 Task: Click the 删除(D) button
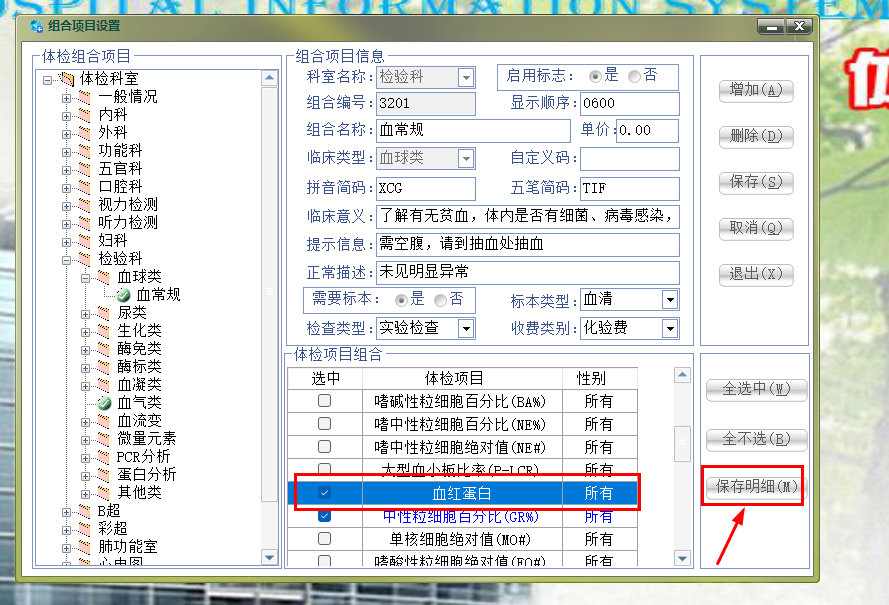[756, 137]
